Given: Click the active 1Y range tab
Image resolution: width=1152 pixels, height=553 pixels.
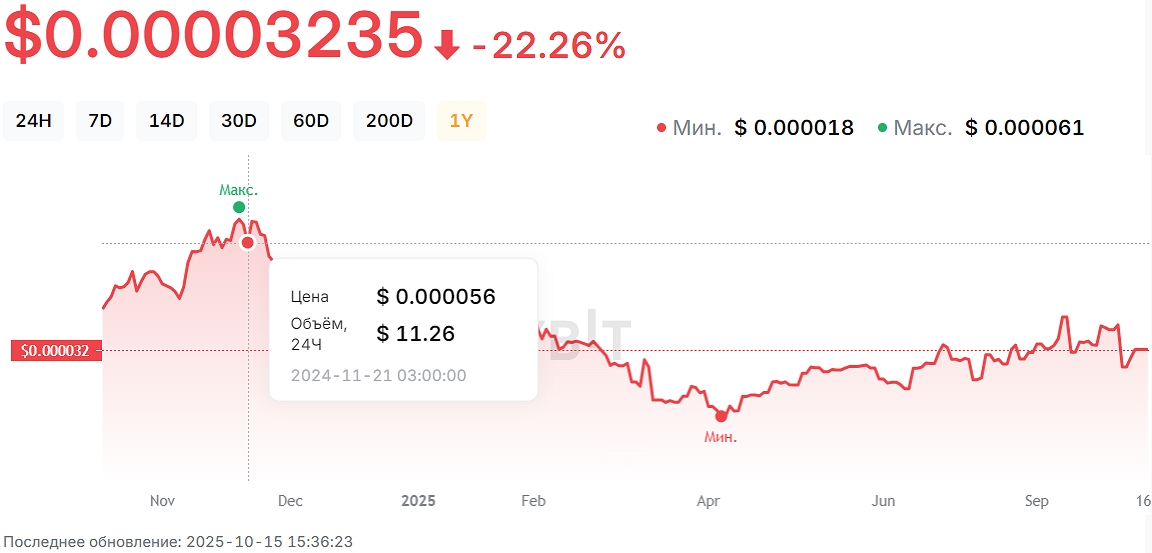Looking at the screenshot, I should (x=461, y=121).
